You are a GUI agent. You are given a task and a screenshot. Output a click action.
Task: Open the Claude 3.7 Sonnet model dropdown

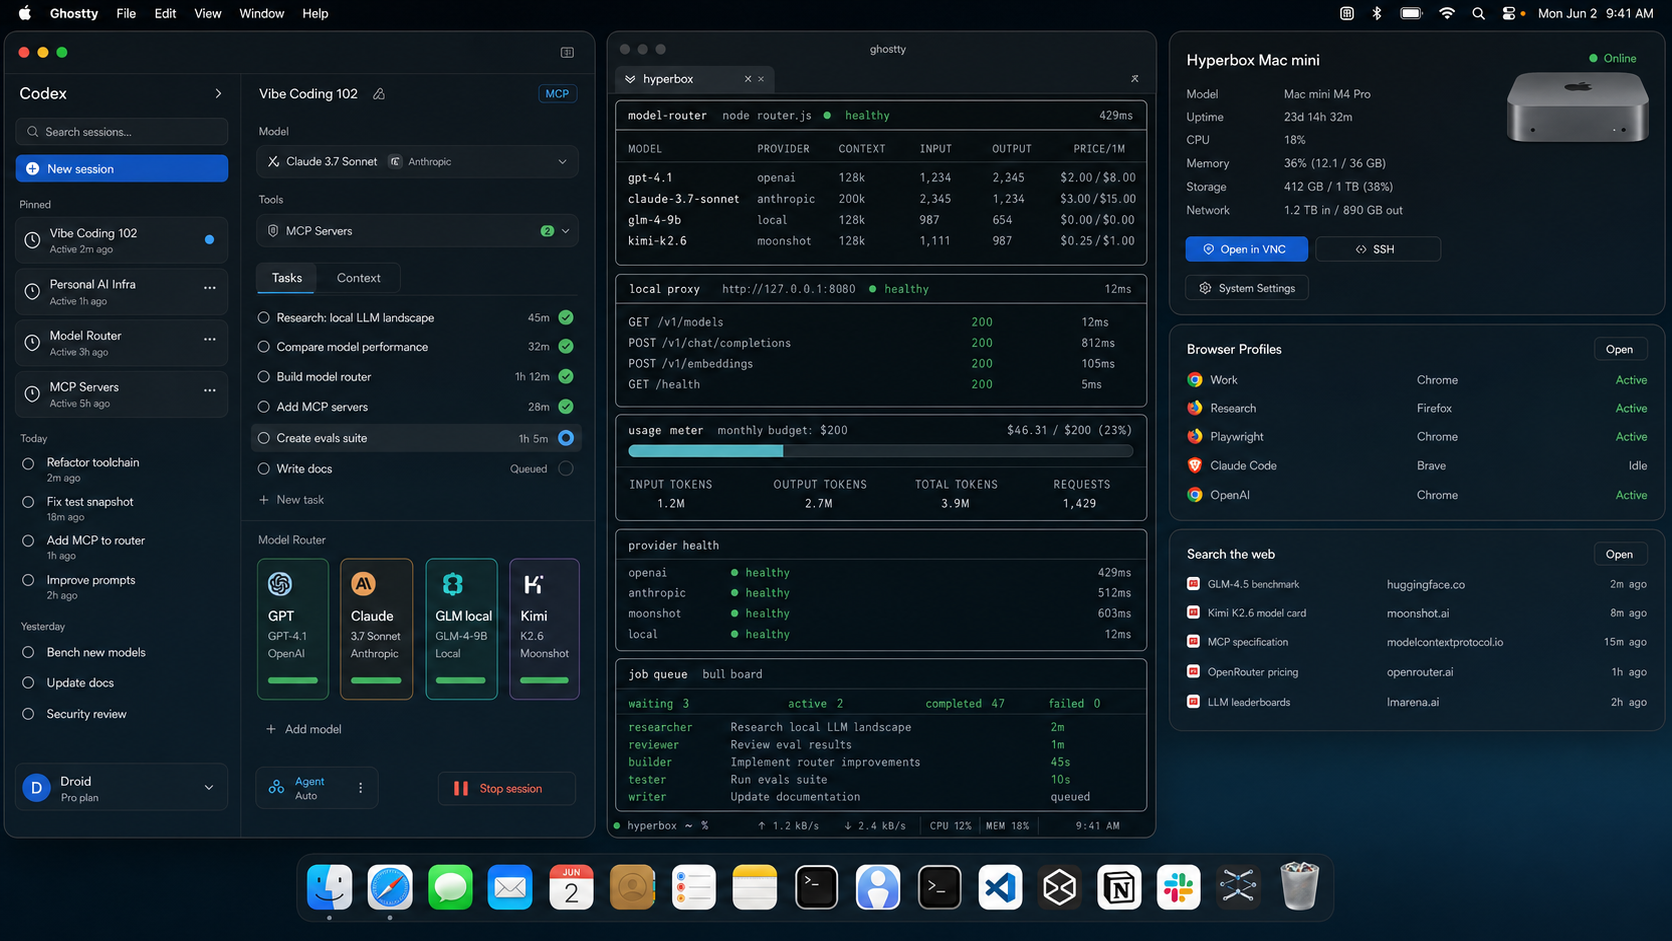click(418, 161)
